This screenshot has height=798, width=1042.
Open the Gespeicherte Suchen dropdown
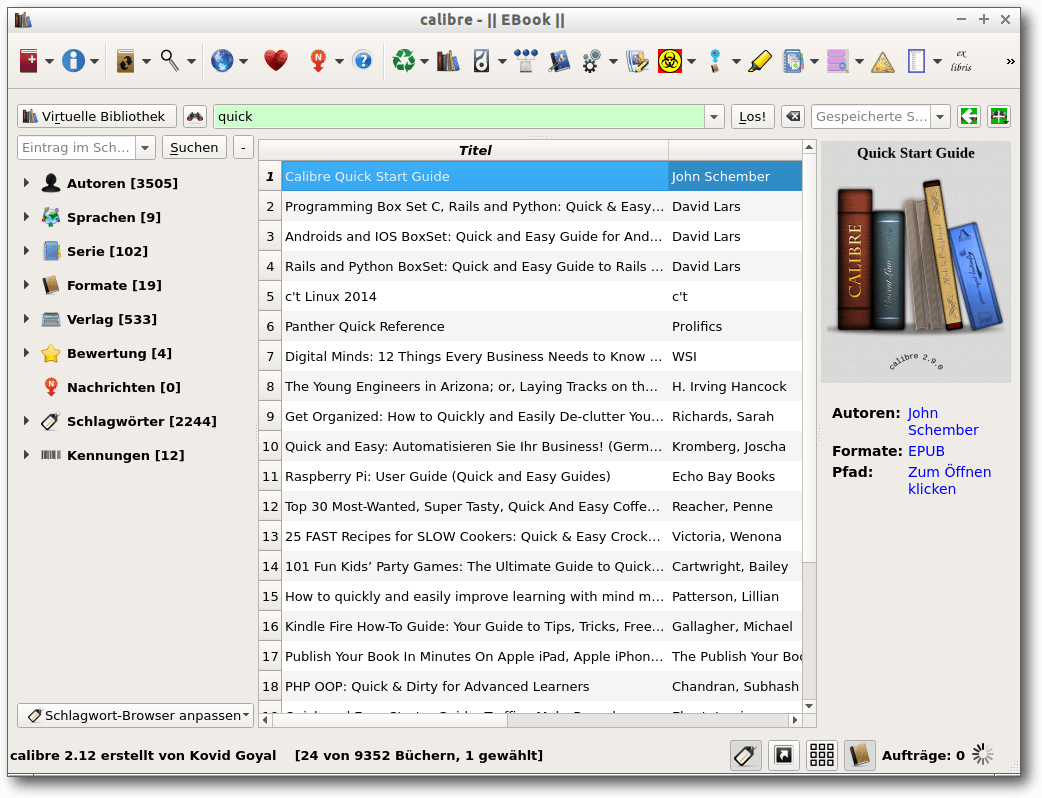point(940,117)
